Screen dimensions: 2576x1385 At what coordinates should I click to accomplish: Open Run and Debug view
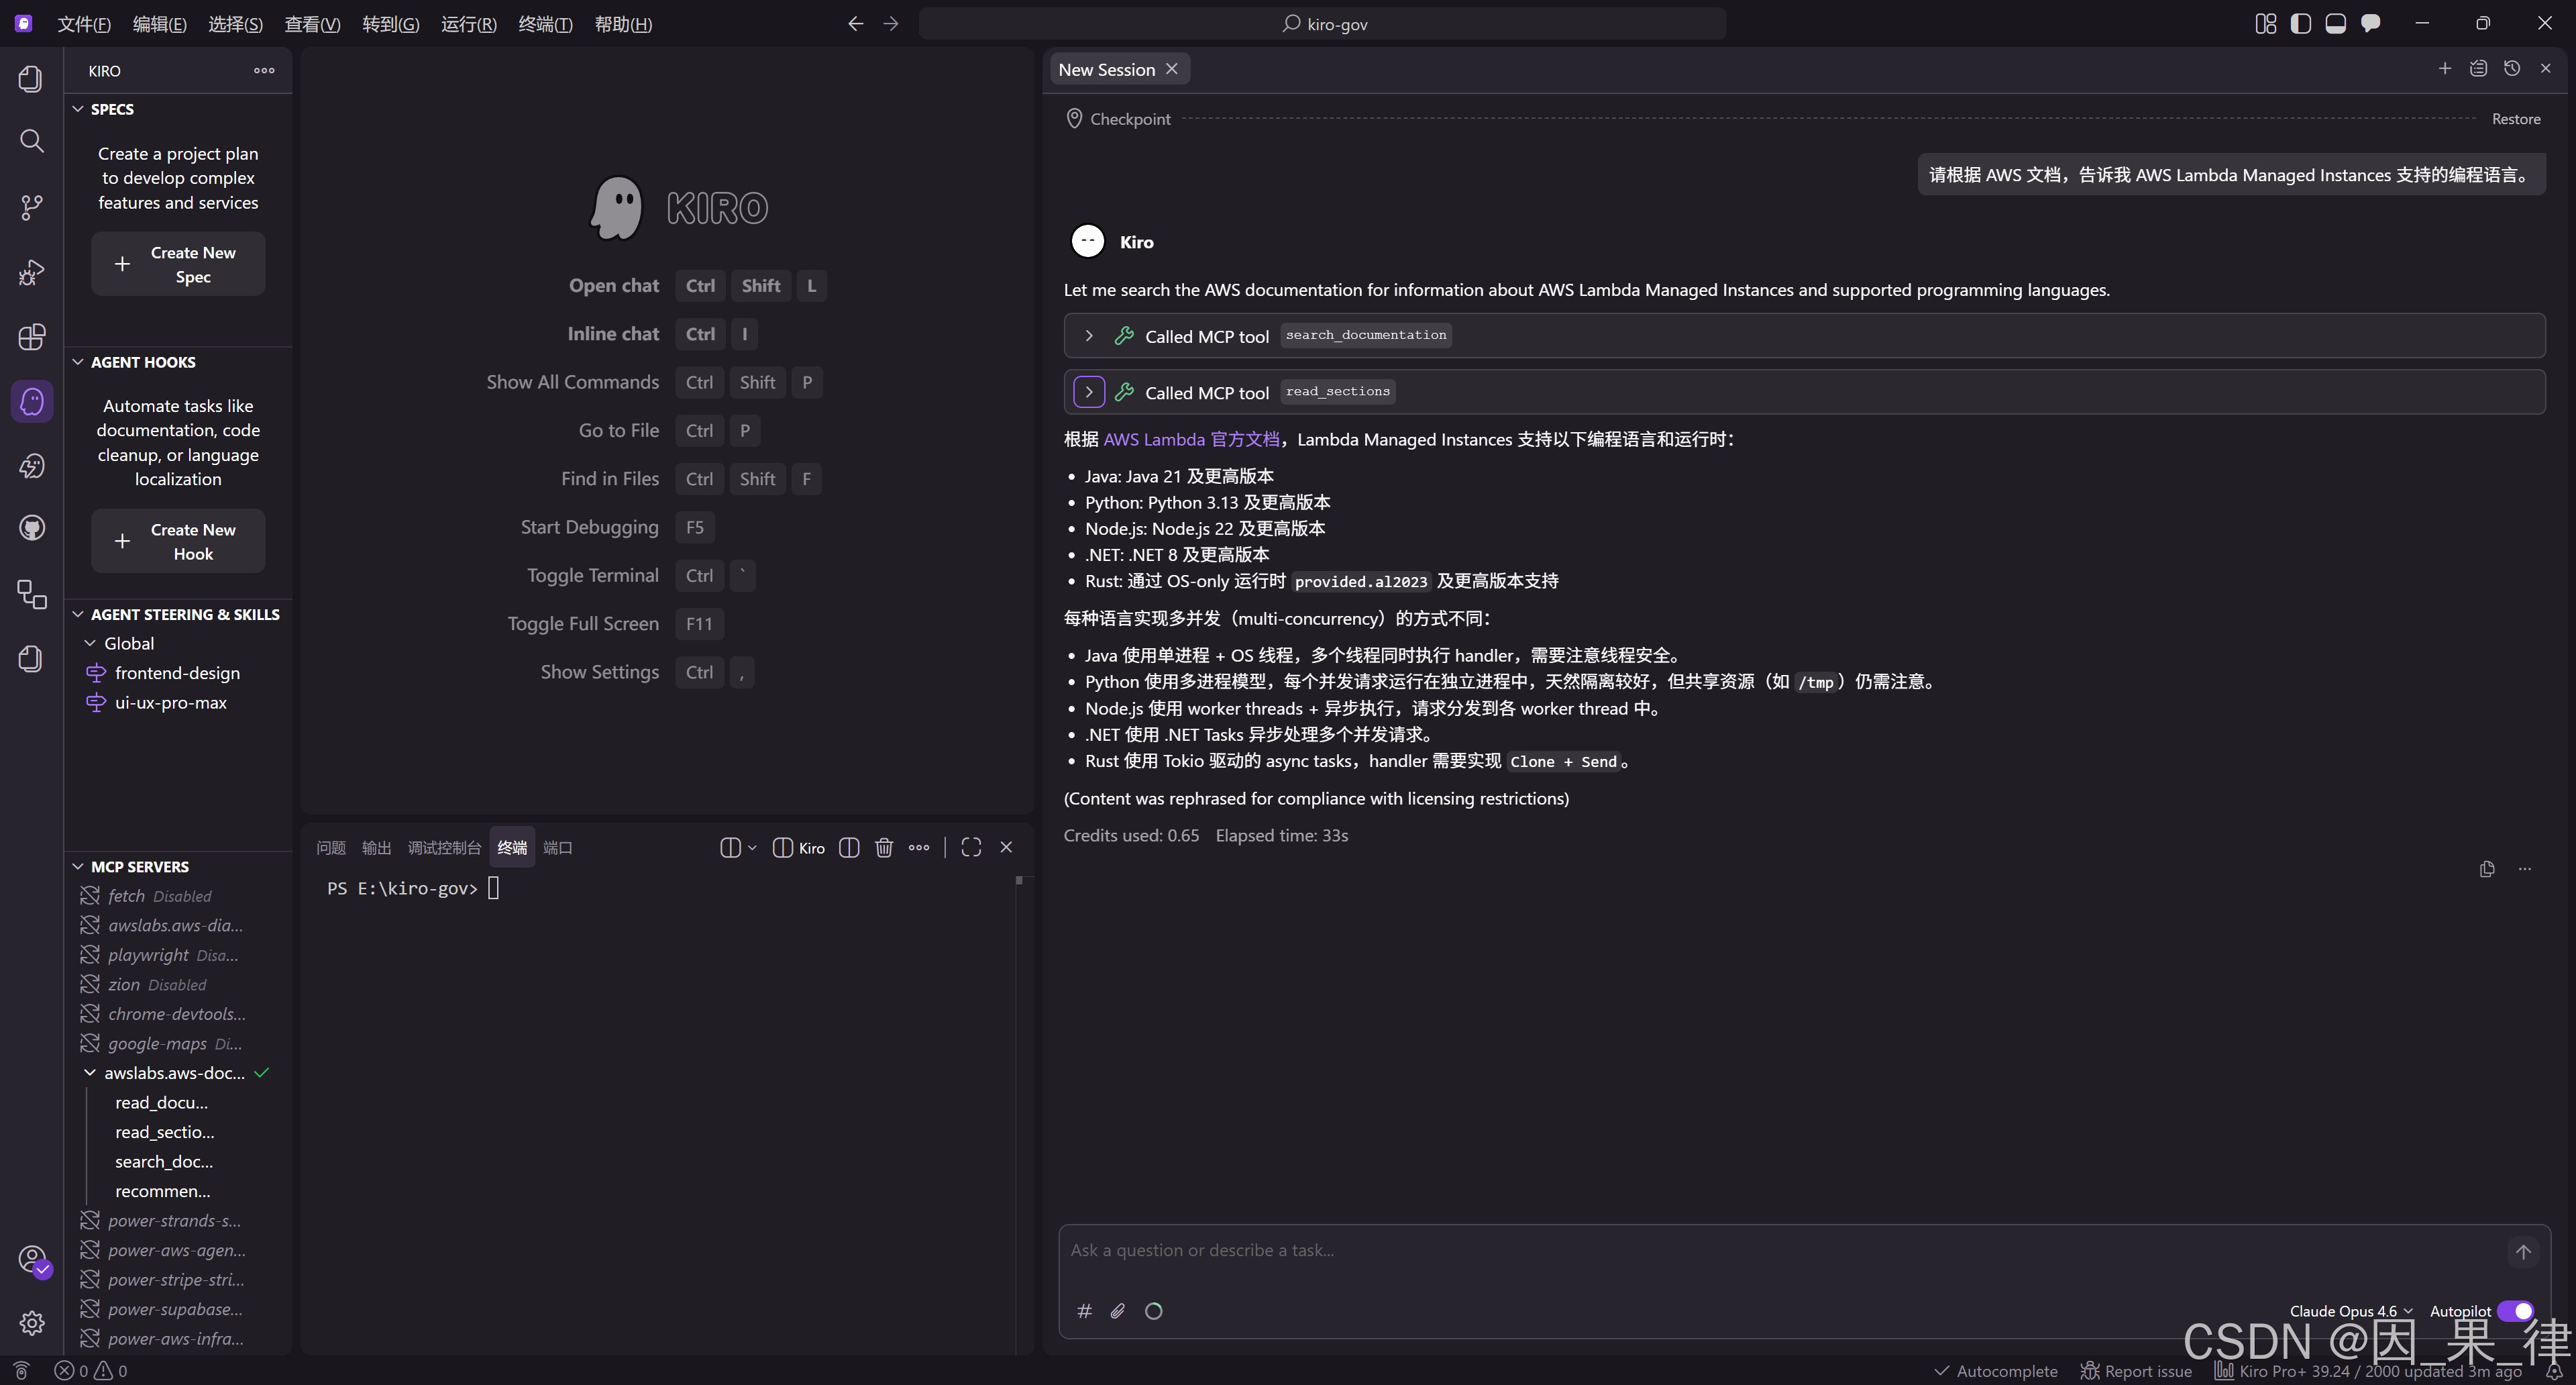click(32, 272)
